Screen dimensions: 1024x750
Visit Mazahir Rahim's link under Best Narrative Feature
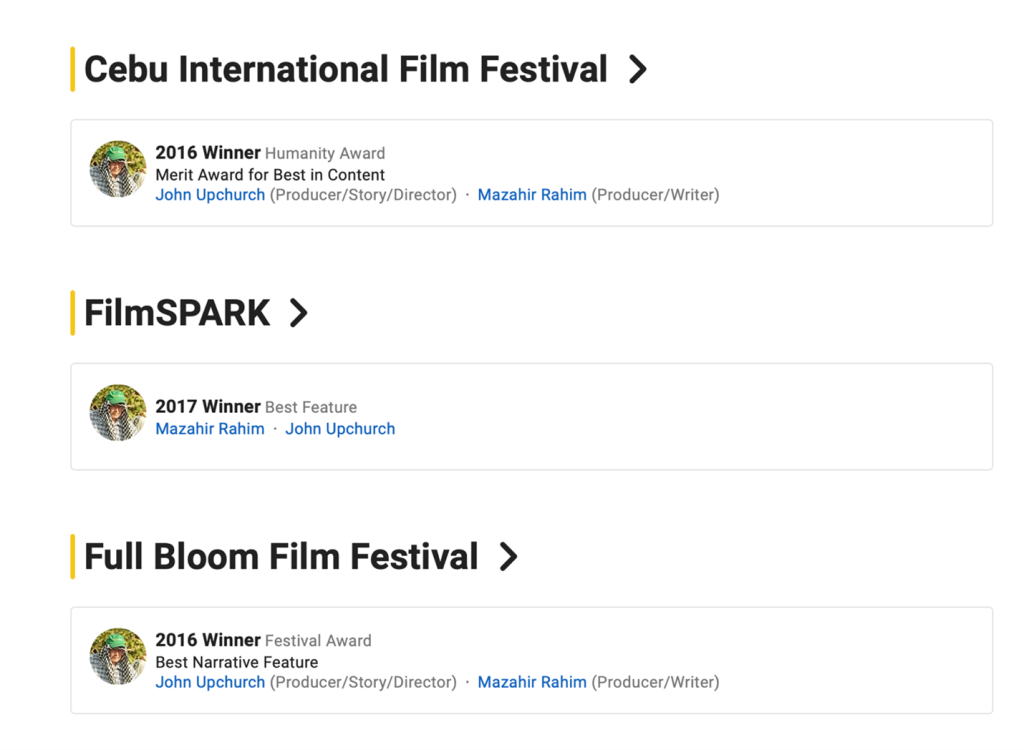pos(532,682)
